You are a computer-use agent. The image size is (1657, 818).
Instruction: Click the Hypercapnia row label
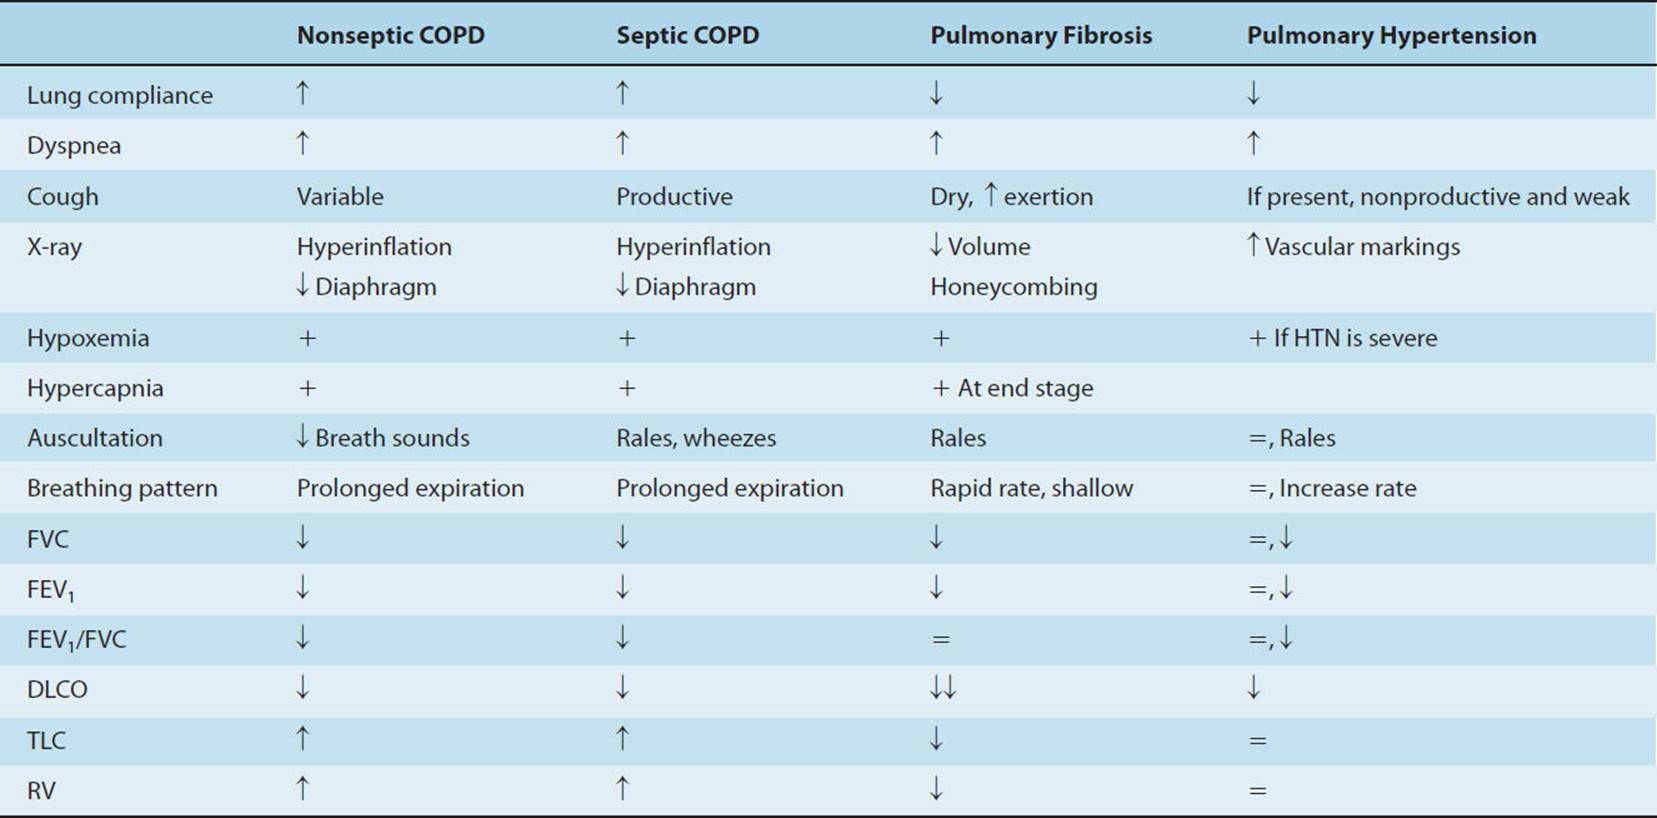pyautogui.click(x=95, y=388)
